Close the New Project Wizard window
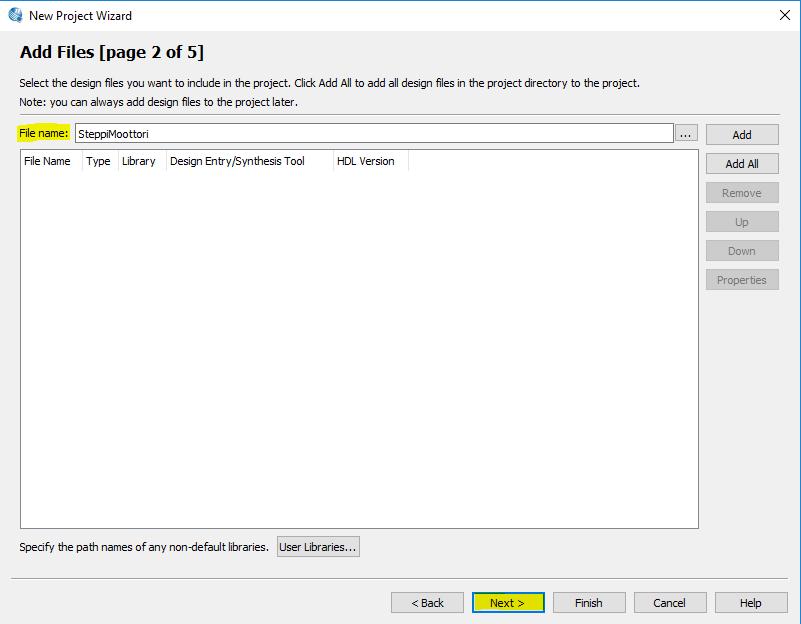The width and height of the screenshot is (801, 624). pos(785,15)
